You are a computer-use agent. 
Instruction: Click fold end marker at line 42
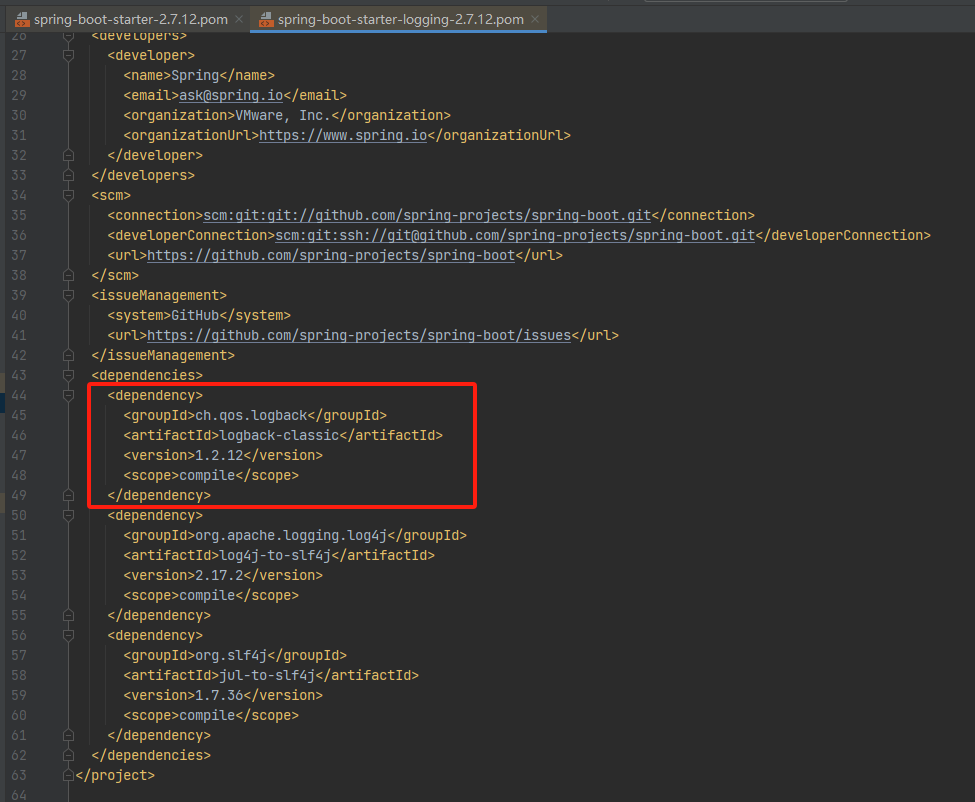point(68,355)
